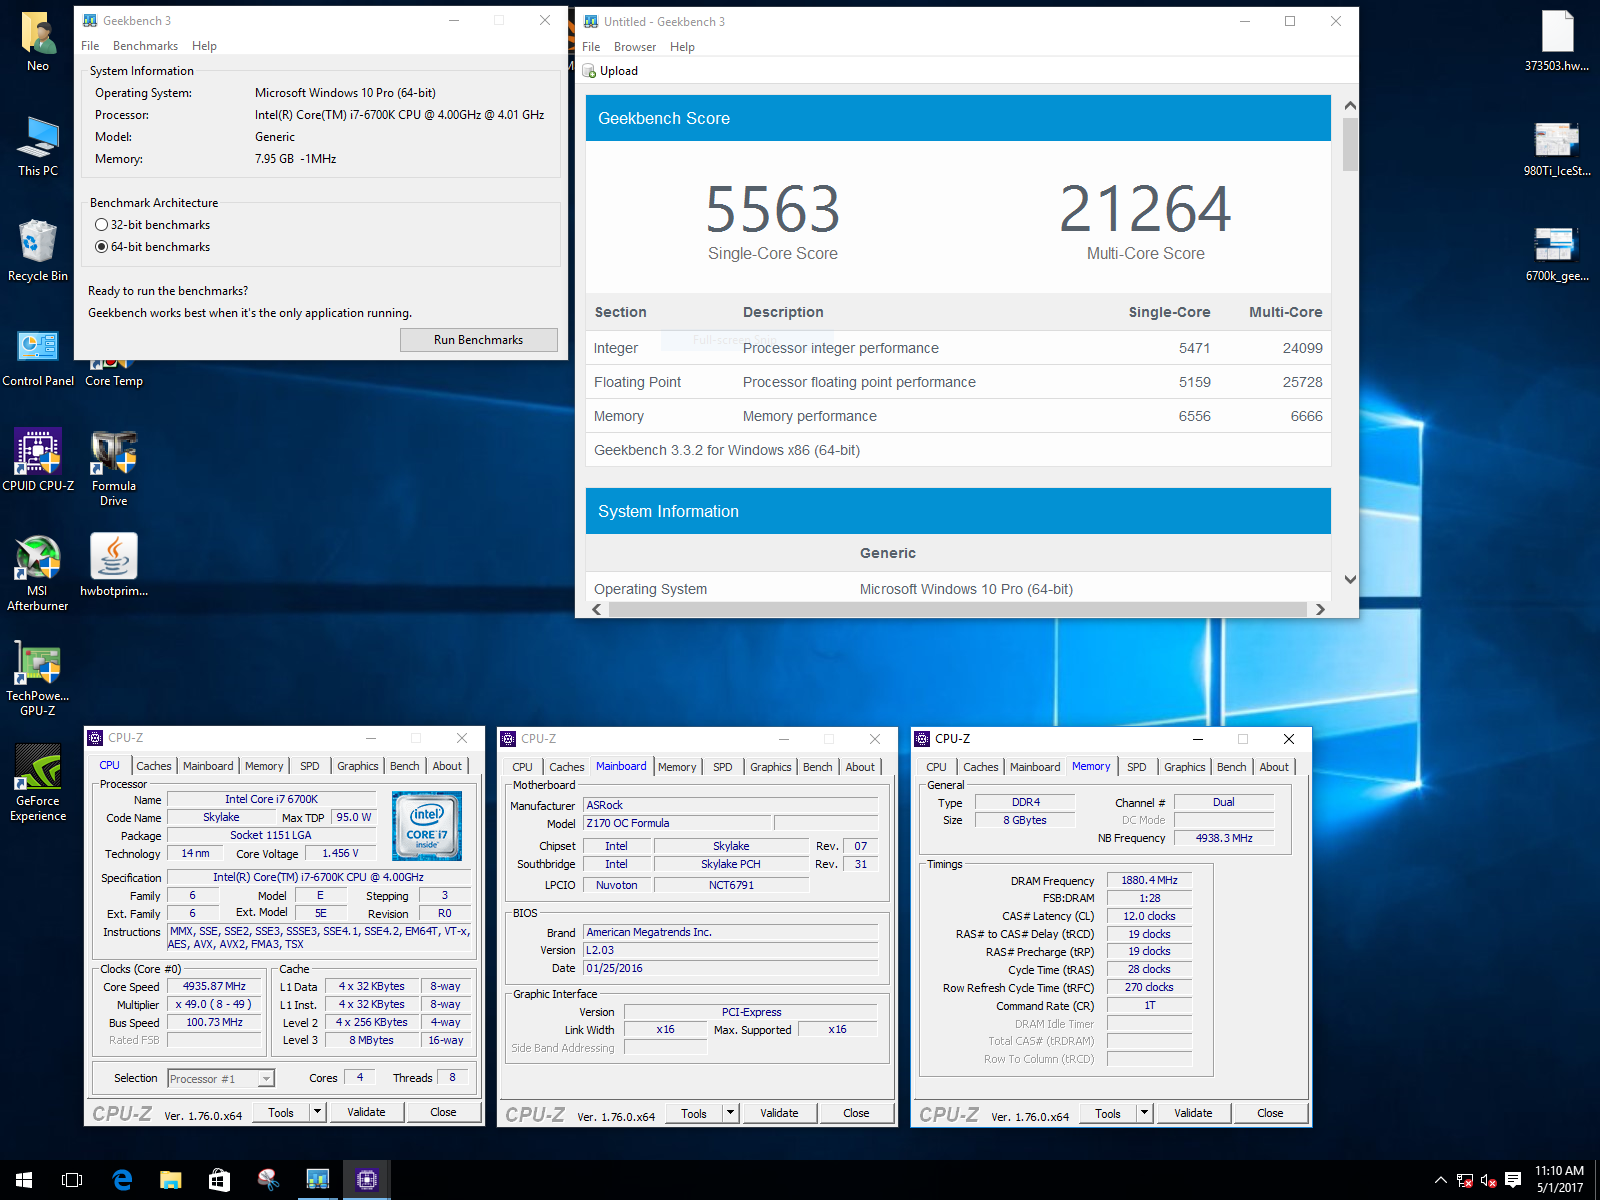Switch to SPD tab in CPU-Z Mainboard window
The width and height of the screenshot is (1600, 1200).
point(723,767)
